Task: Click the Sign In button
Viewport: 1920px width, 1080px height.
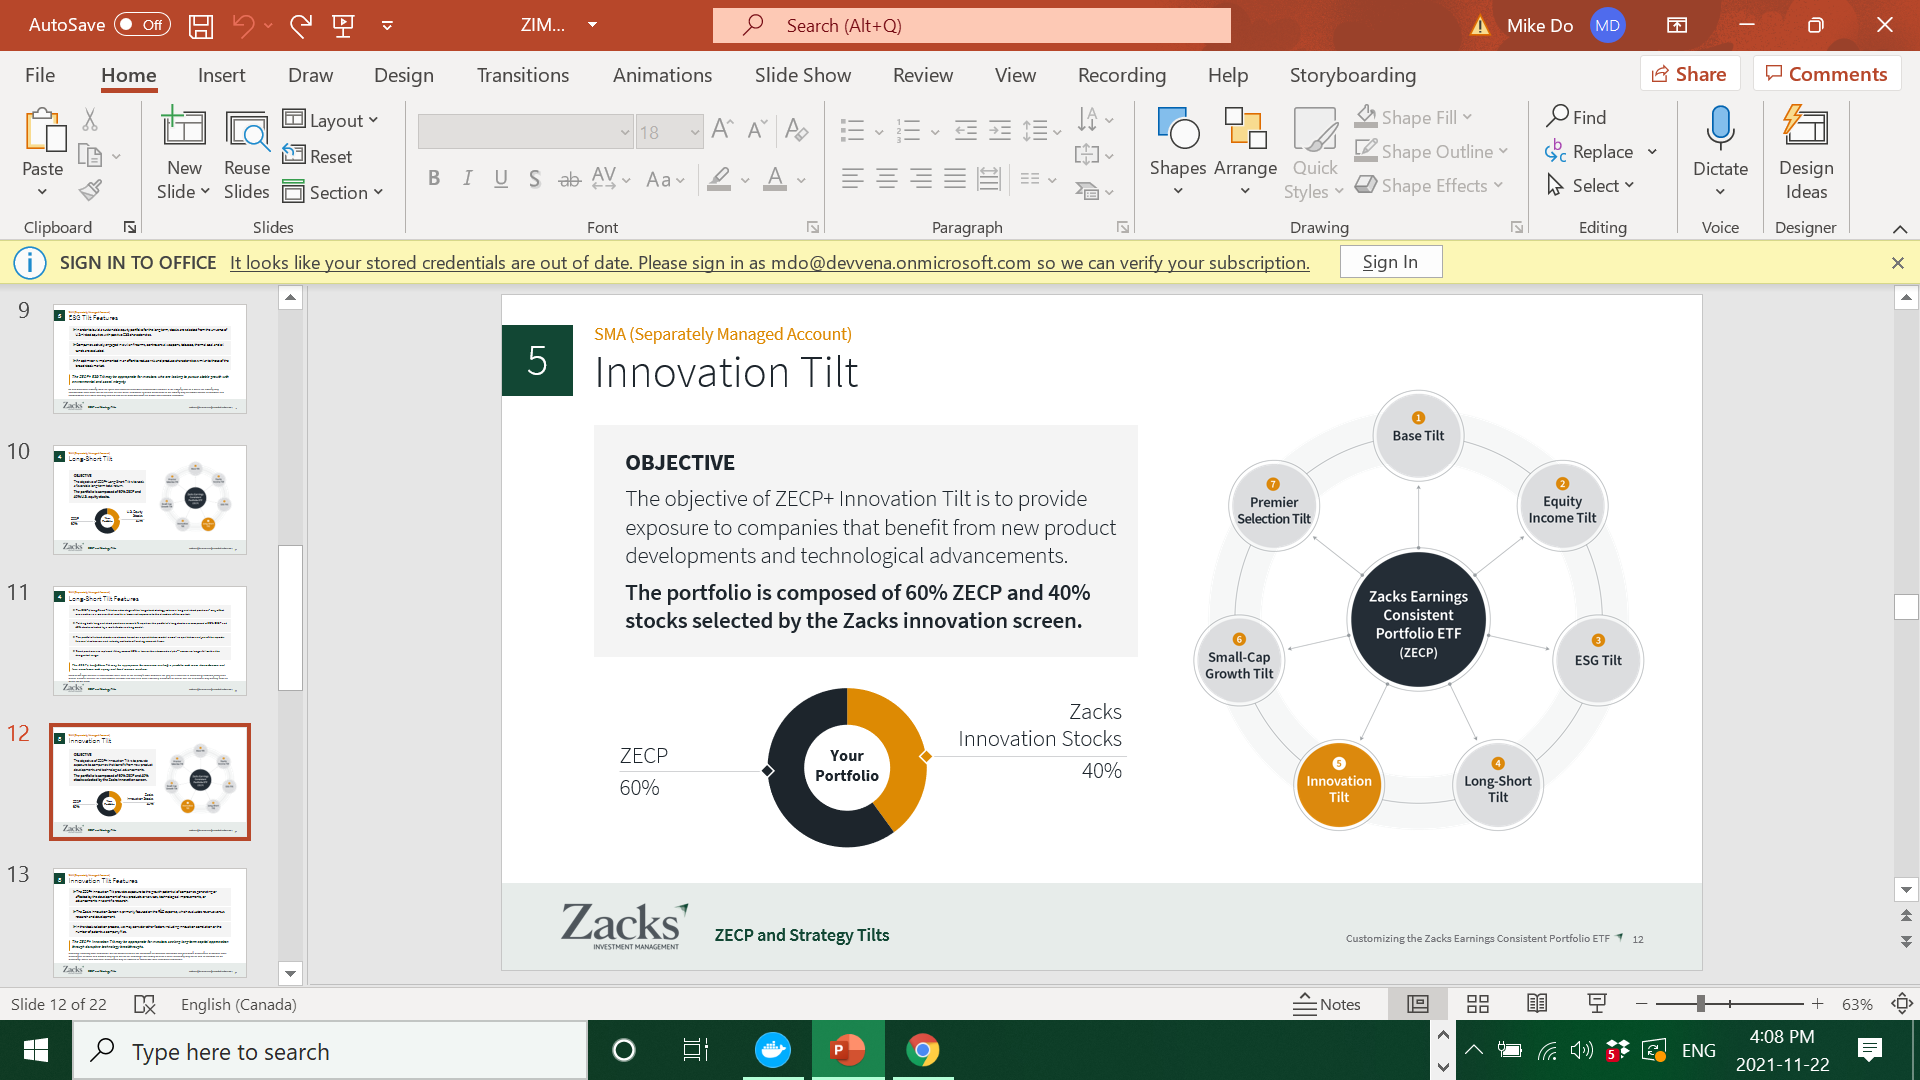Action: click(x=1390, y=262)
